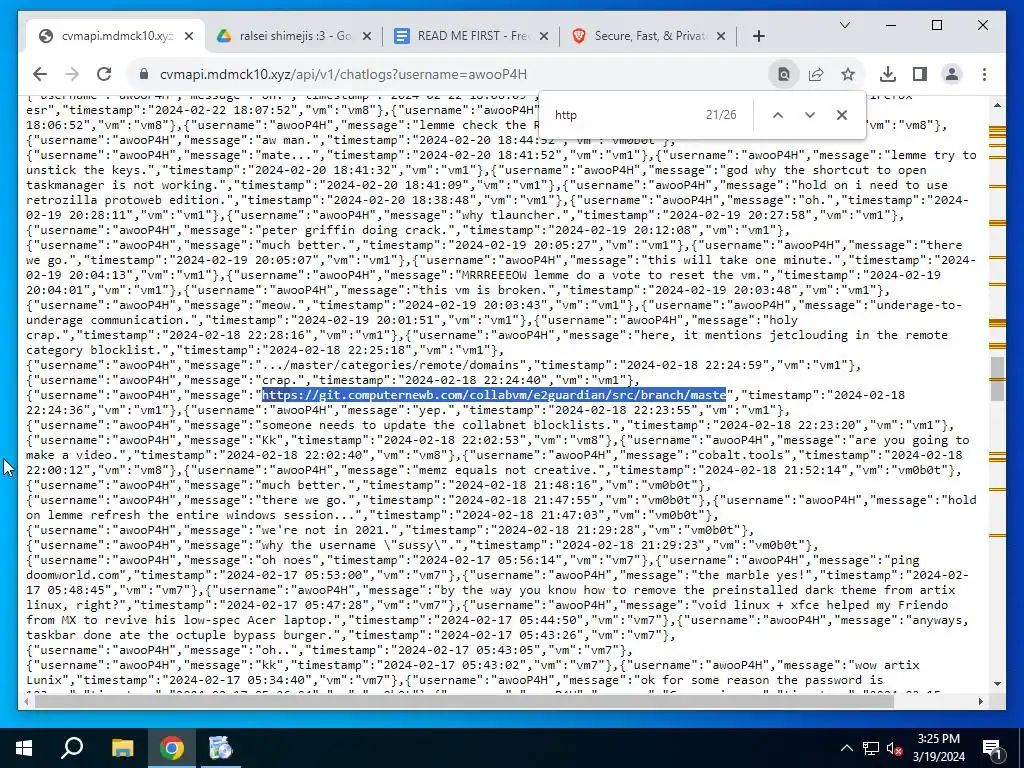Open the muted volume tray icon
The width and height of the screenshot is (1024, 768).
[x=895, y=748]
